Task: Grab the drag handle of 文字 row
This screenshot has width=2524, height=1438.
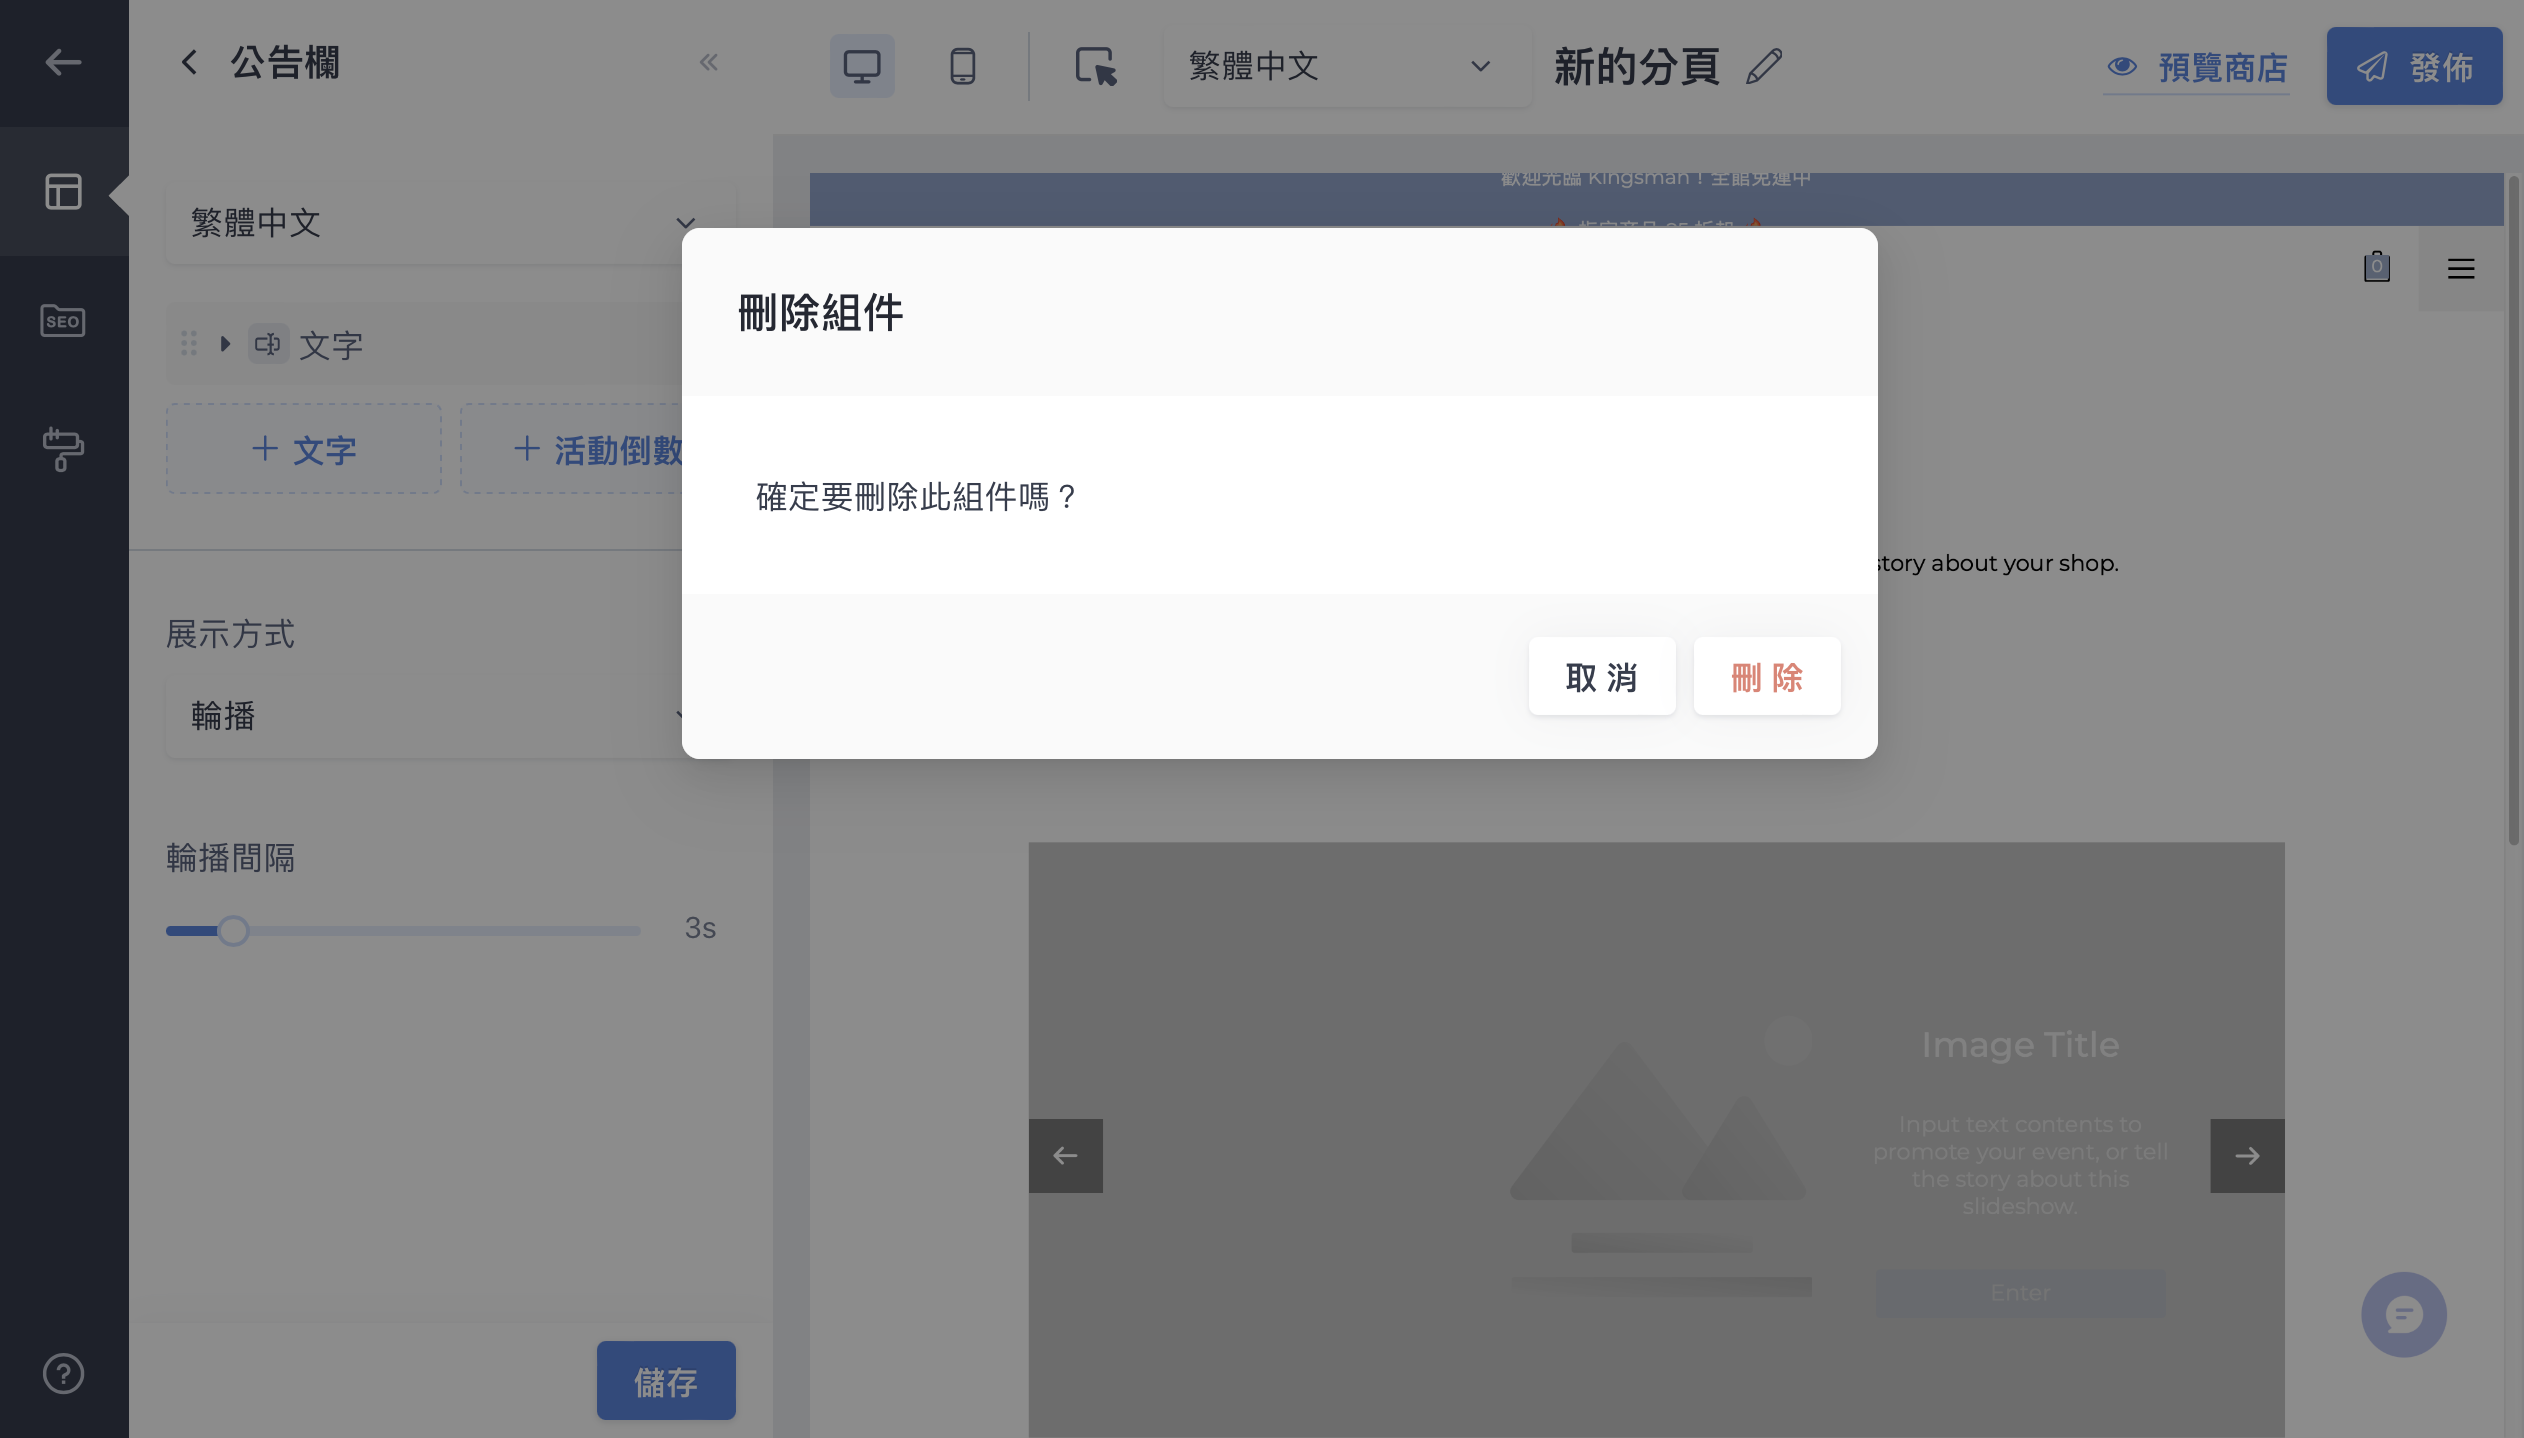Action: click(189, 343)
